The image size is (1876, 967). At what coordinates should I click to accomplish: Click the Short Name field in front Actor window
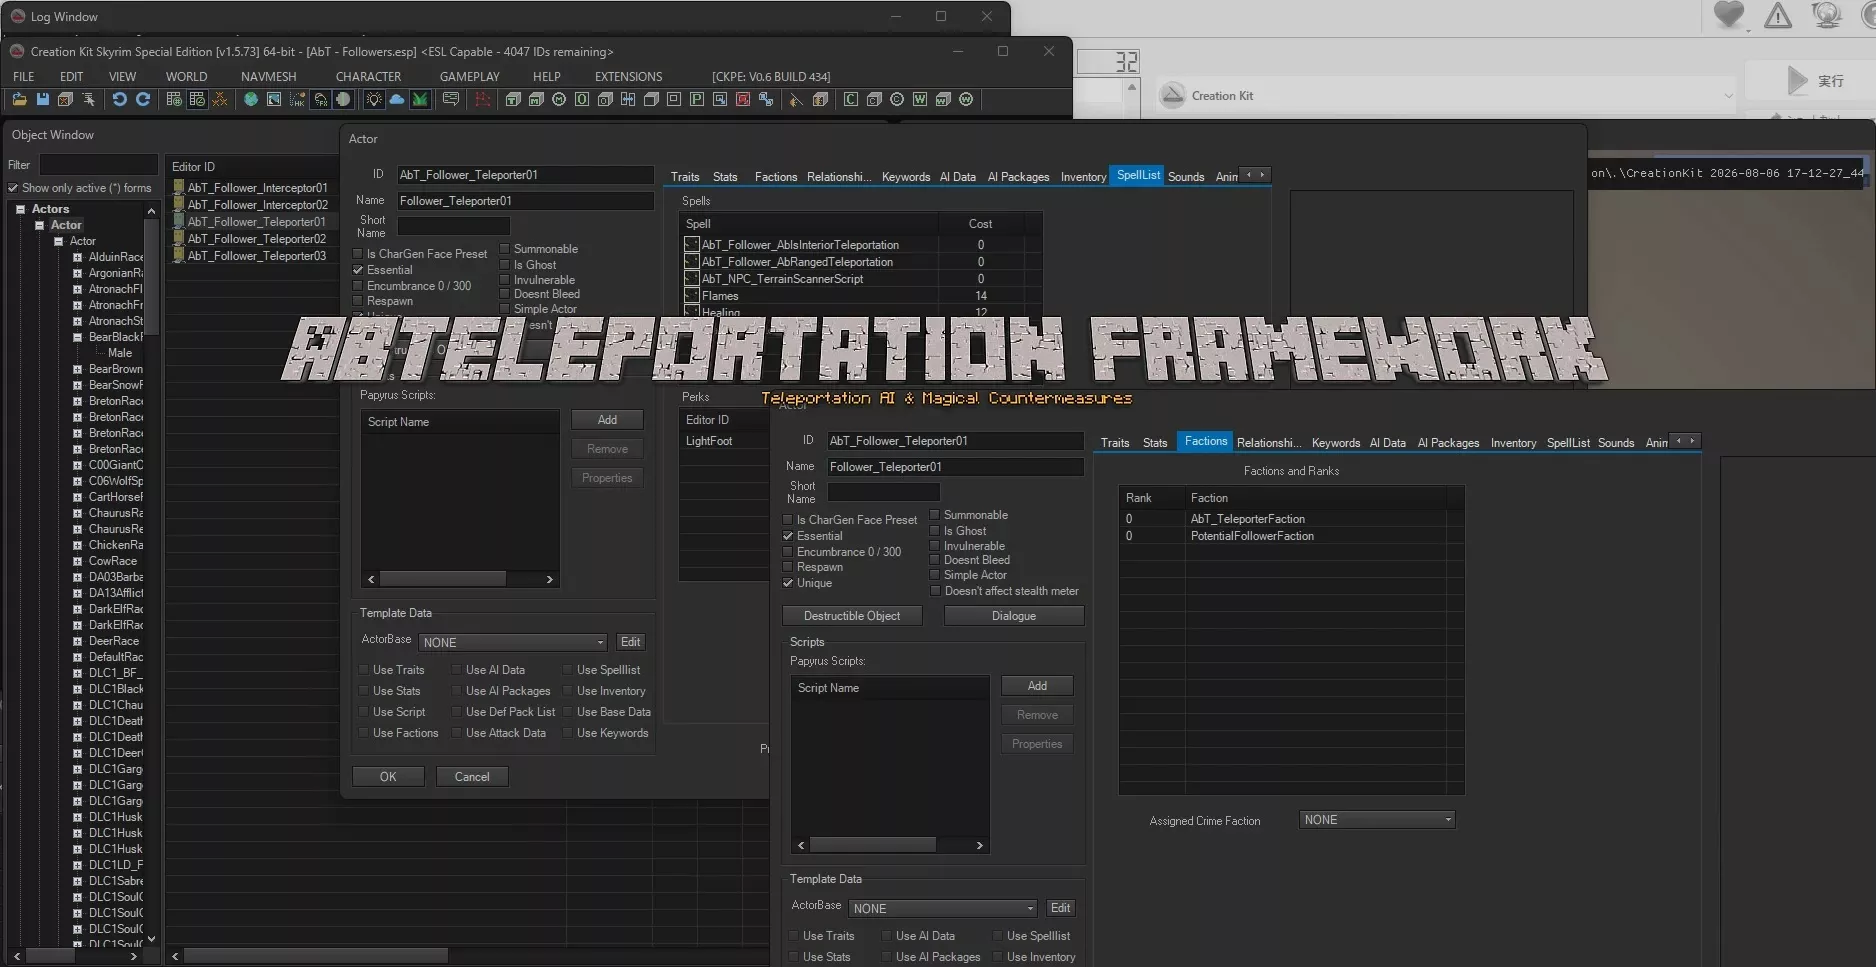884,492
